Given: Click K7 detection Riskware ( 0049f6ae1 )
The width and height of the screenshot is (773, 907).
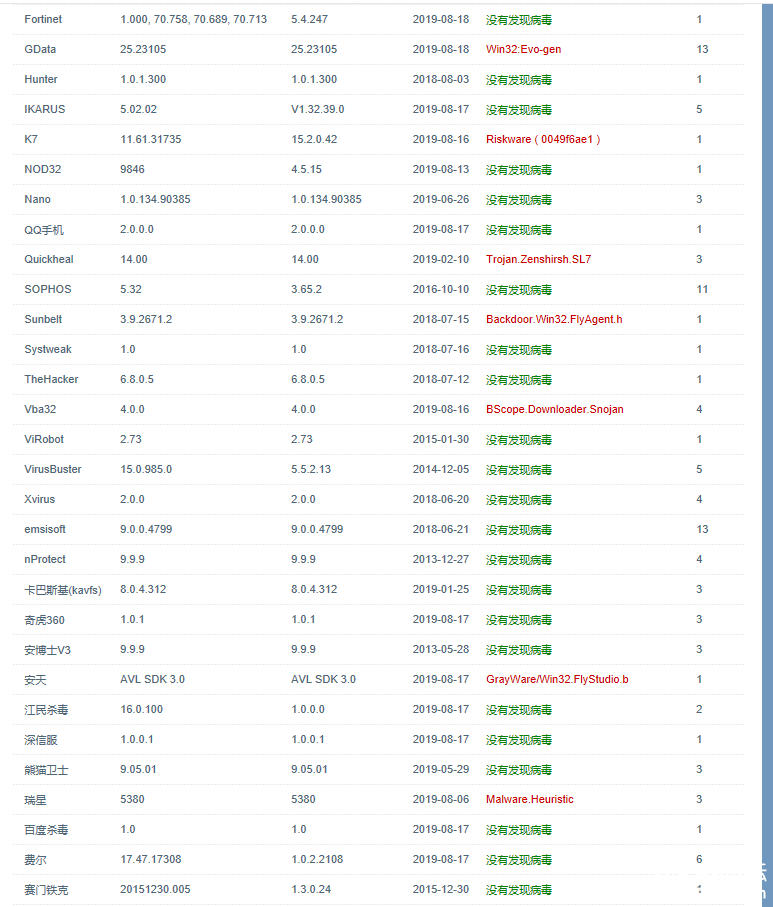Looking at the screenshot, I should pos(543,139).
